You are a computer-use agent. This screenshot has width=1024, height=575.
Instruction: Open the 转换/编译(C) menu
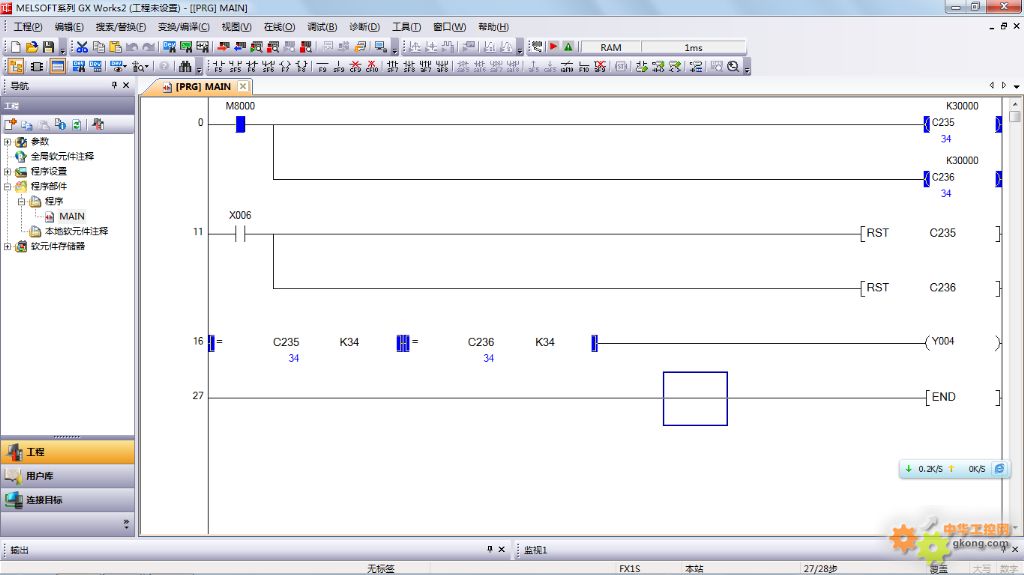(184, 27)
